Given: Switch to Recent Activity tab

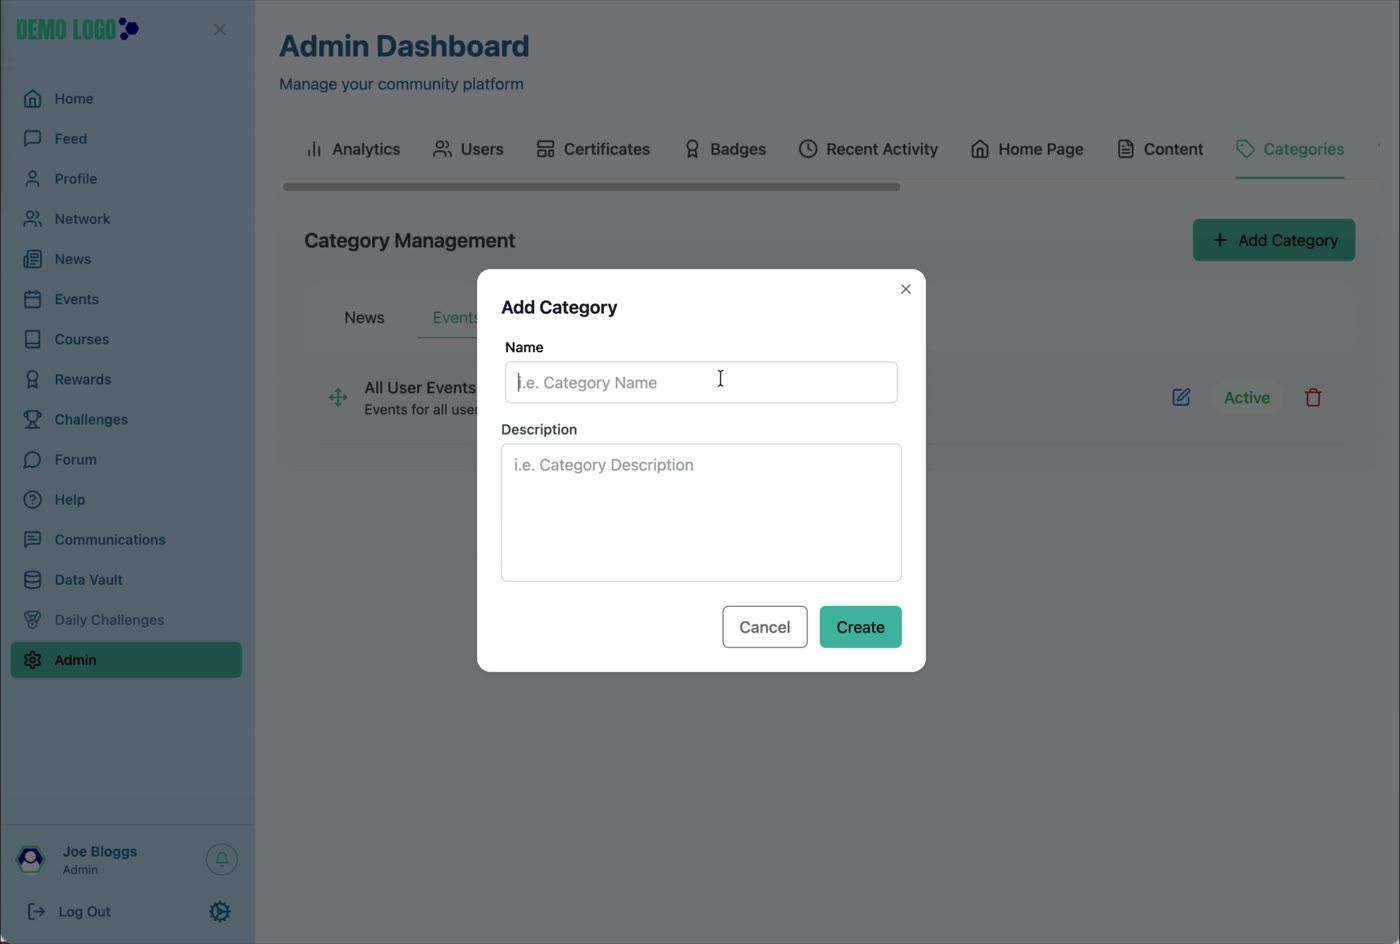Looking at the screenshot, I should (868, 149).
